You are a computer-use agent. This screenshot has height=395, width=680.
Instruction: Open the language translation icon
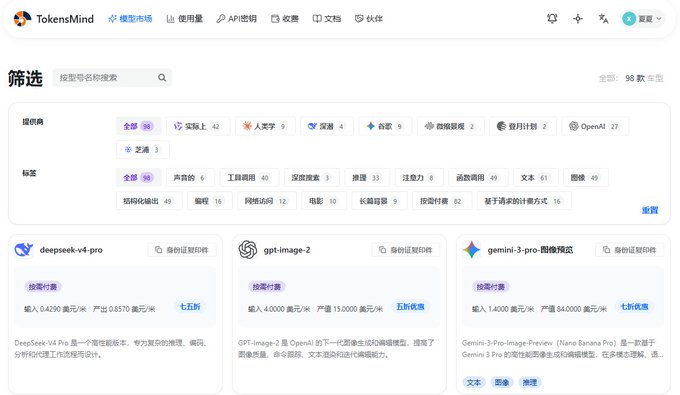pyautogui.click(x=603, y=19)
